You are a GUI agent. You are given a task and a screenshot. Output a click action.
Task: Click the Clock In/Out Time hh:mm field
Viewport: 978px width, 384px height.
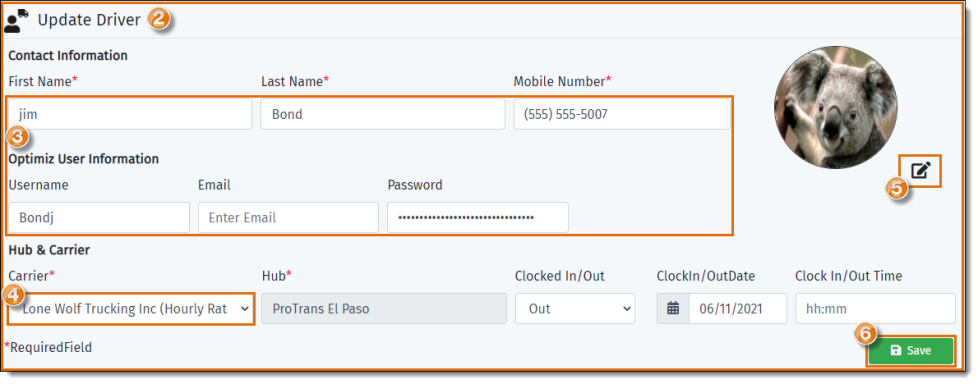click(875, 309)
